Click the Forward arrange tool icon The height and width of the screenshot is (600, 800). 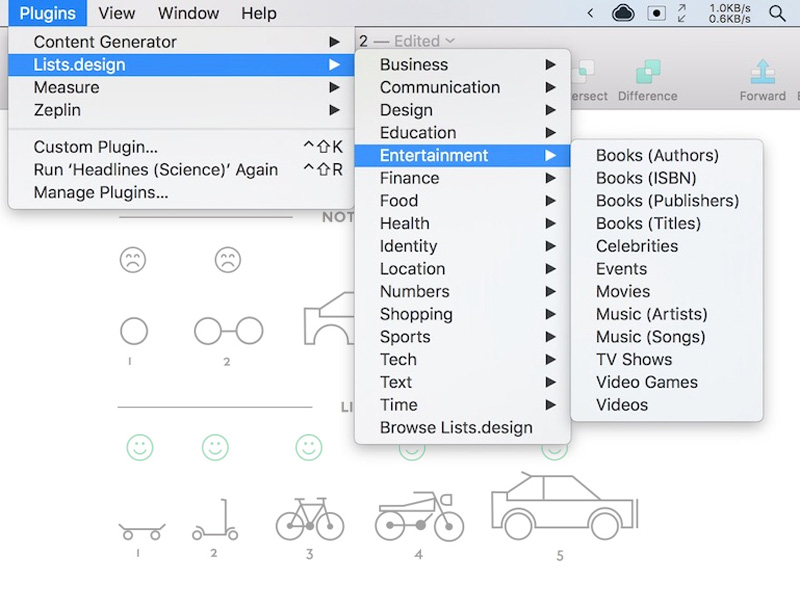click(763, 72)
